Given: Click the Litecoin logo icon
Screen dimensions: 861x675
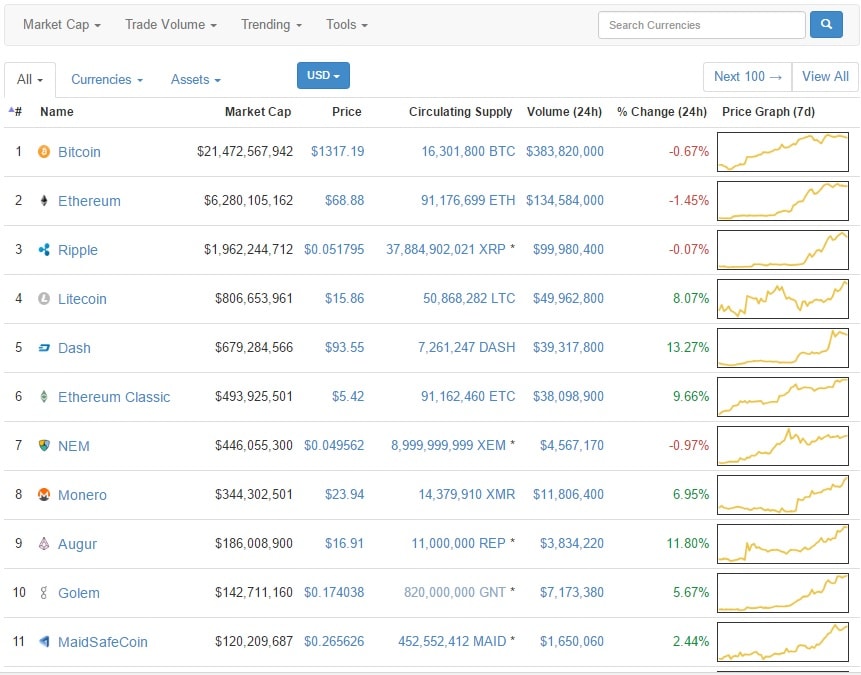Looking at the screenshot, I should [x=43, y=299].
